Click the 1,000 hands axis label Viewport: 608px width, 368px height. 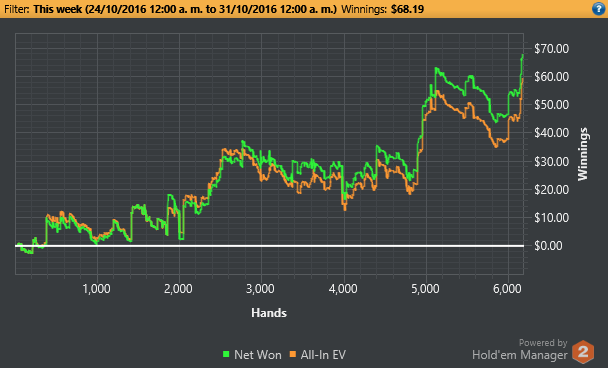[x=97, y=289]
